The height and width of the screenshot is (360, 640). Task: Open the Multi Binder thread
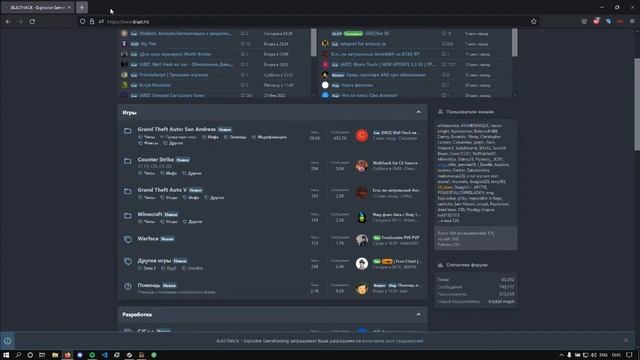175,54
